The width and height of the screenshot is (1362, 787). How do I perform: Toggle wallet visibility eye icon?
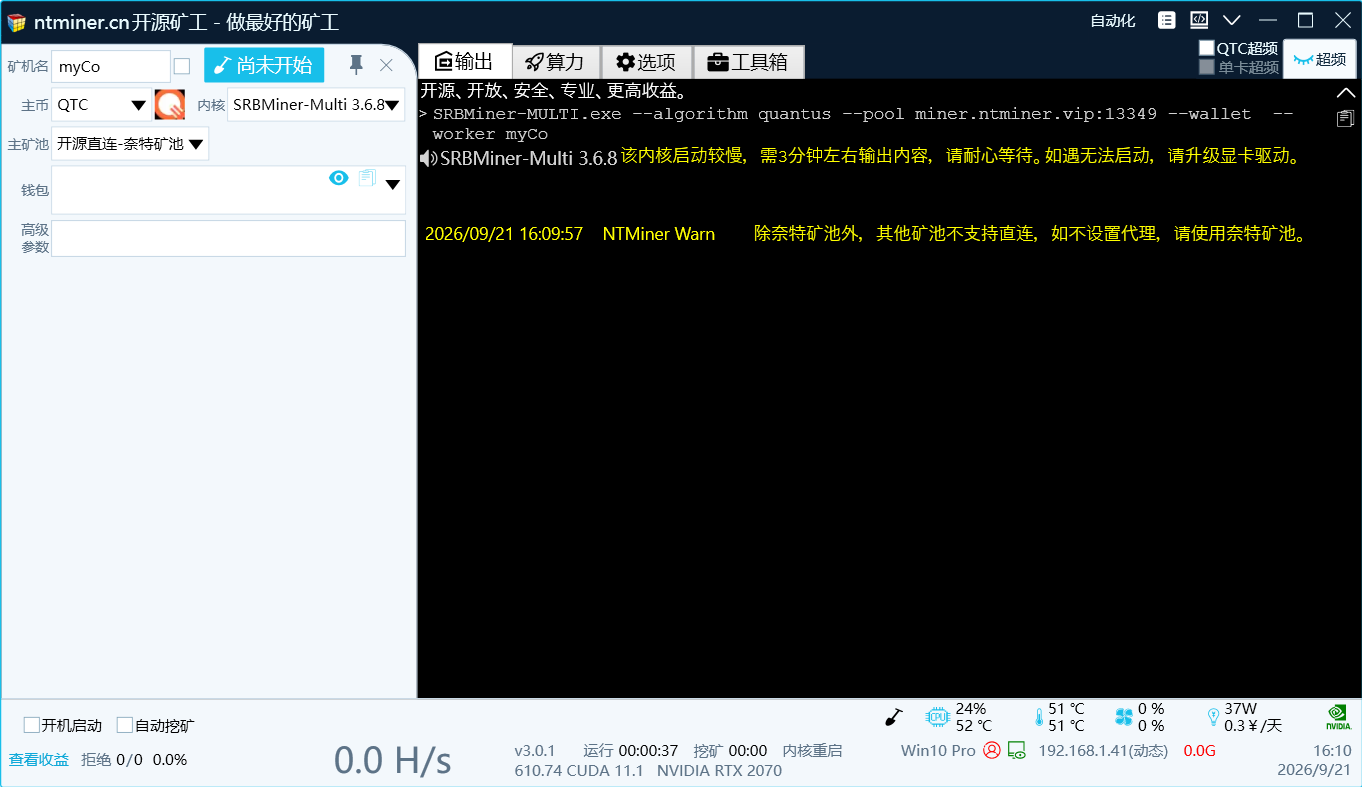(339, 178)
